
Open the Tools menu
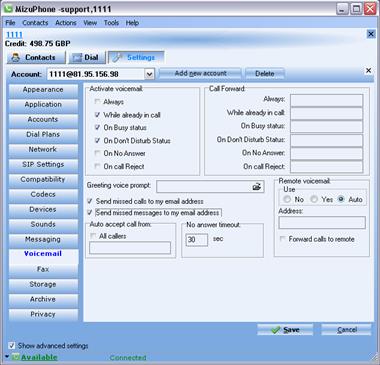111,23
